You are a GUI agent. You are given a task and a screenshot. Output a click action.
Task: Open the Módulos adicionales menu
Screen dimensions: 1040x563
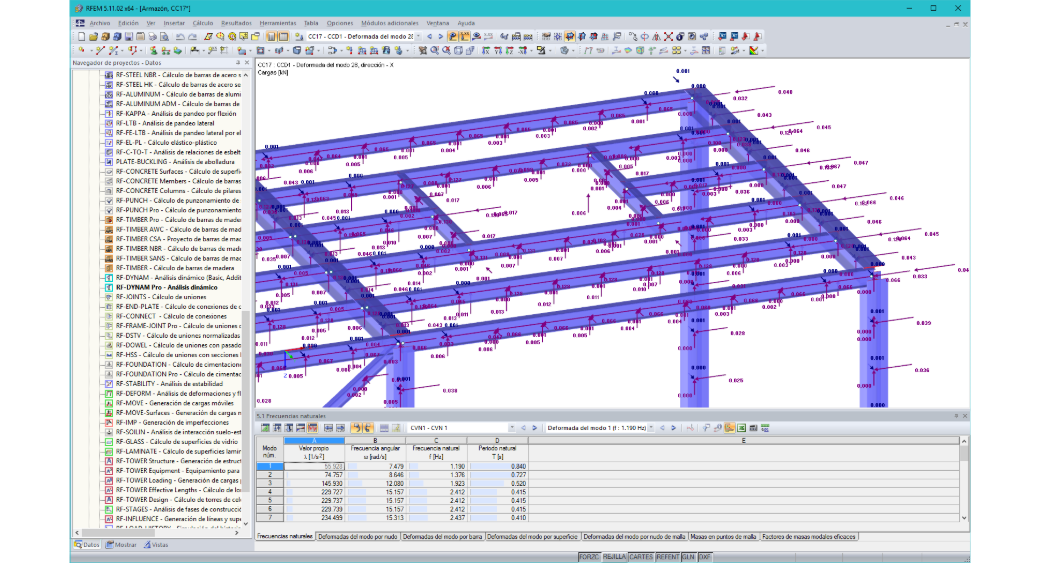pyautogui.click(x=389, y=23)
